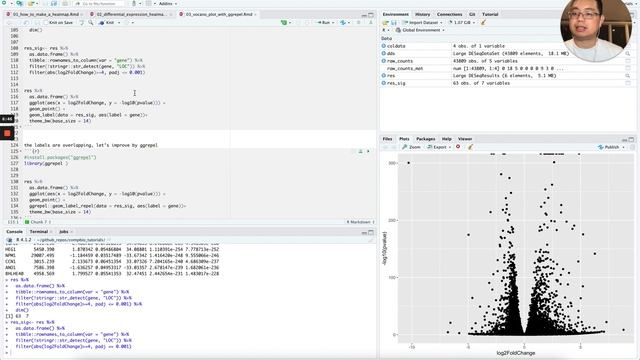Click the new file icon in main toolbar
Image resolution: width=640 pixels, height=360 pixels.
[x=4, y=3]
